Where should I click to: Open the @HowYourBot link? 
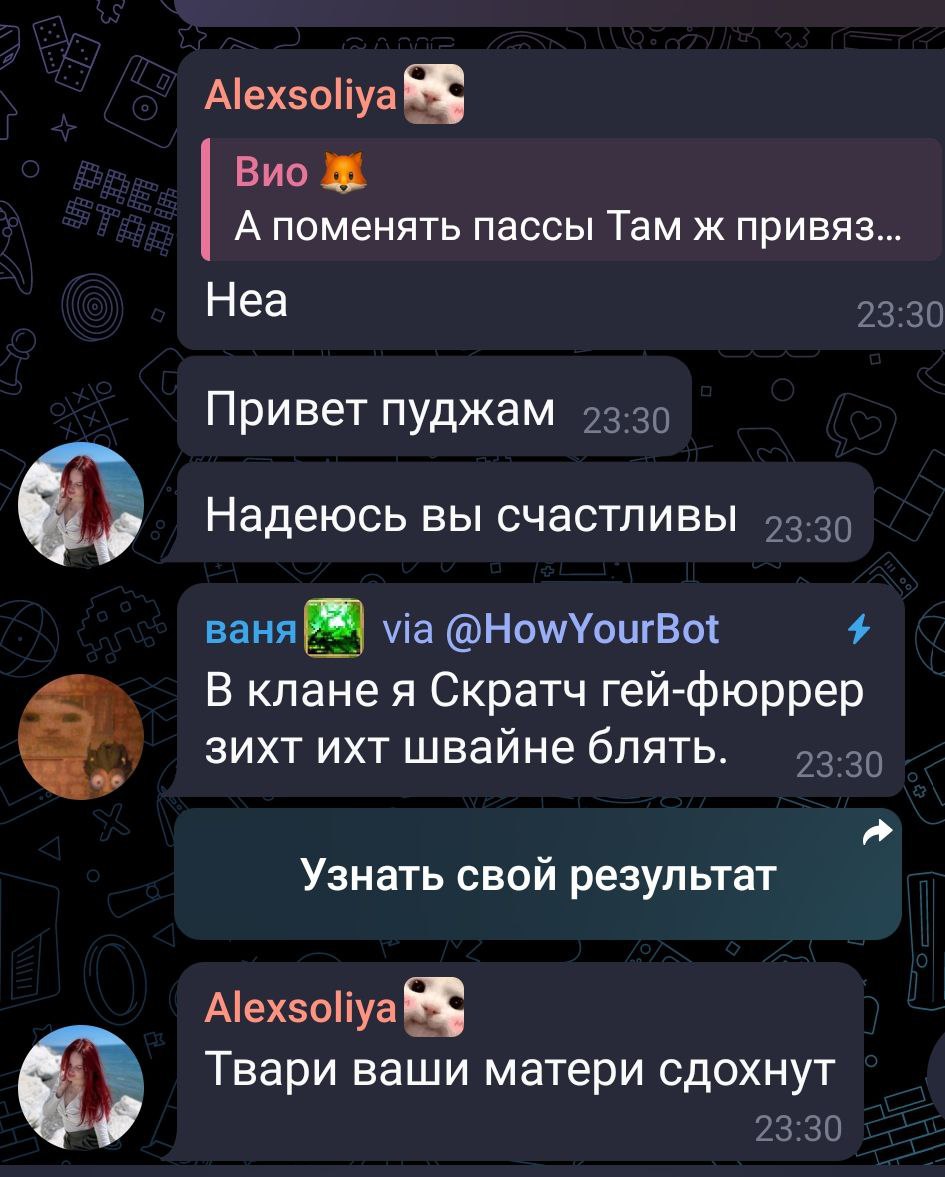click(x=582, y=629)
